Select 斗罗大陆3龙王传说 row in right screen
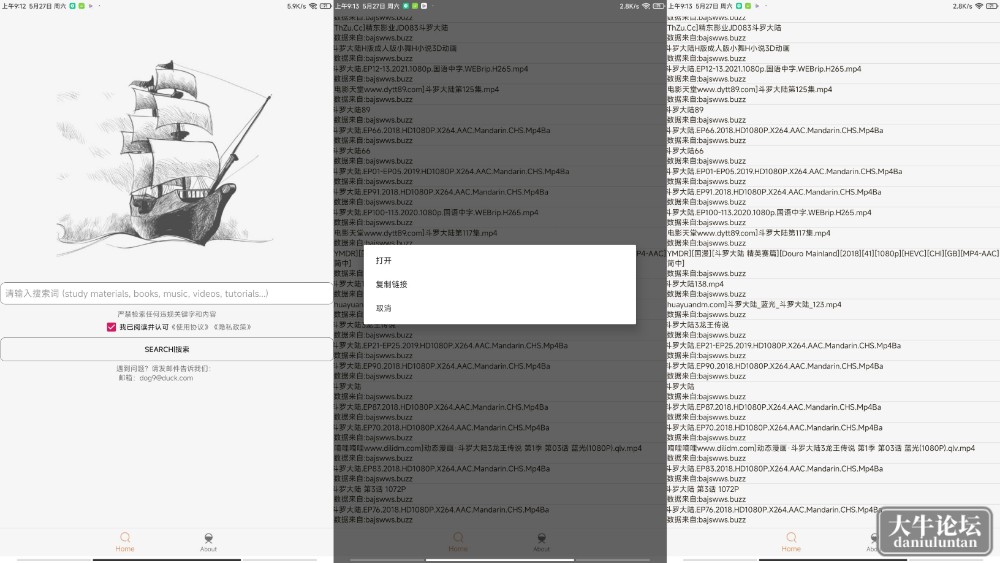Screen dimensions: 1000x563 [x=833, y=330]
